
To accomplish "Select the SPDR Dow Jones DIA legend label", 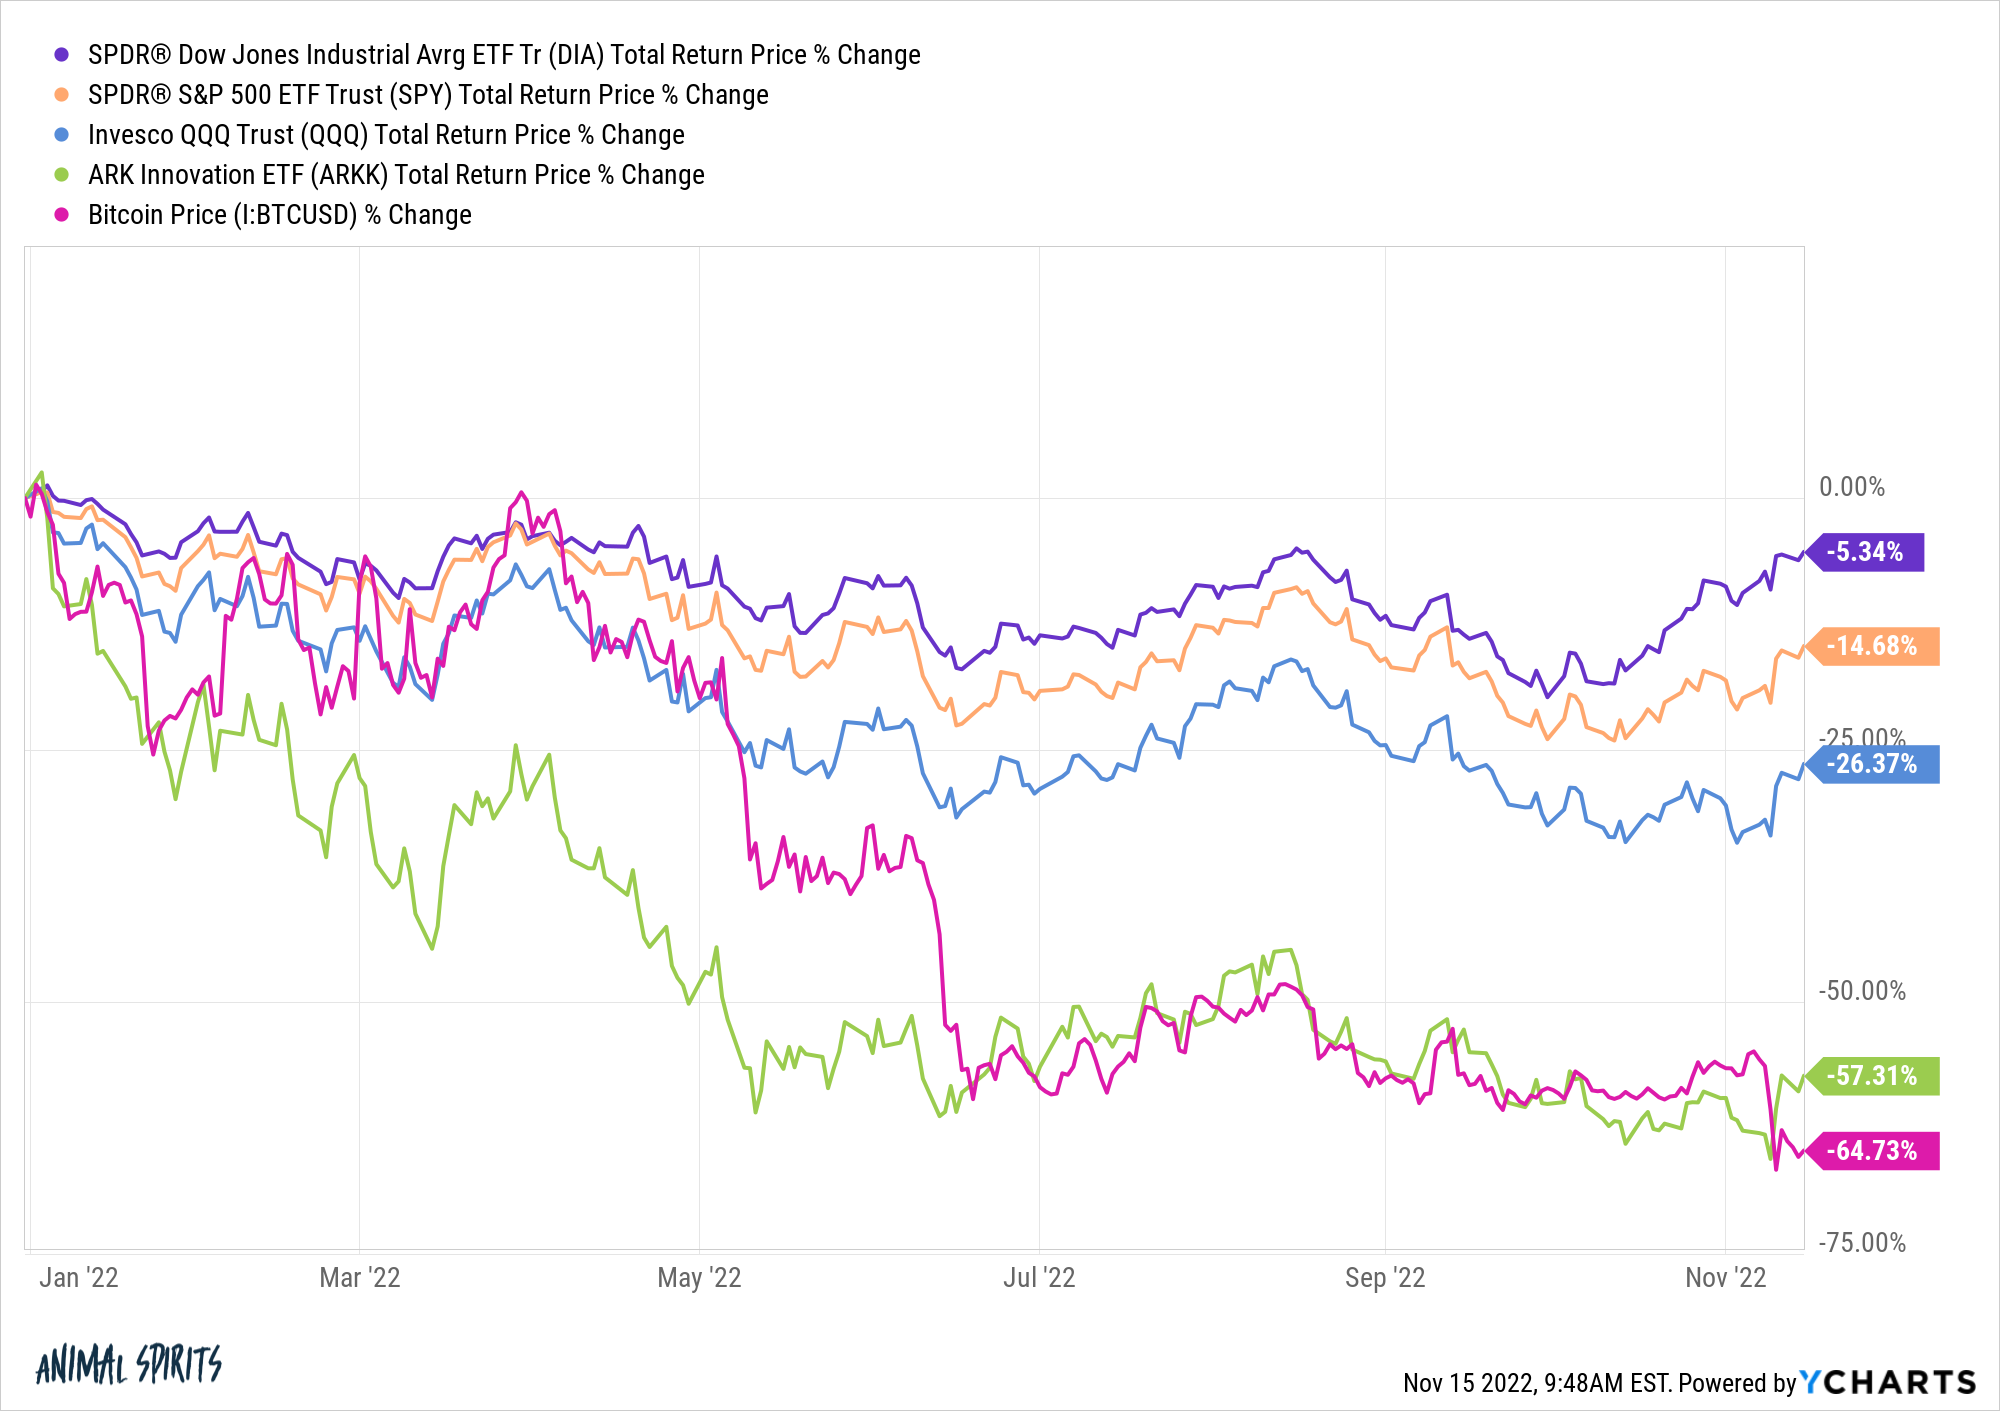I will click(x=504, y=55).
